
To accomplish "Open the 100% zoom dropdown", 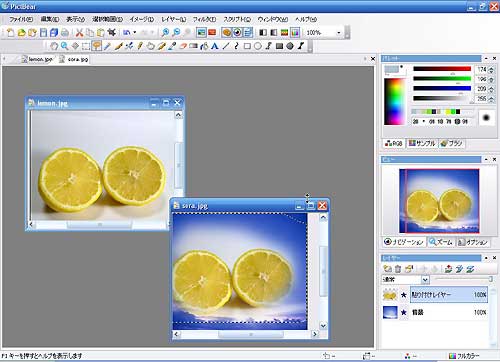I will pyautogui.click(x=339, y=33).
